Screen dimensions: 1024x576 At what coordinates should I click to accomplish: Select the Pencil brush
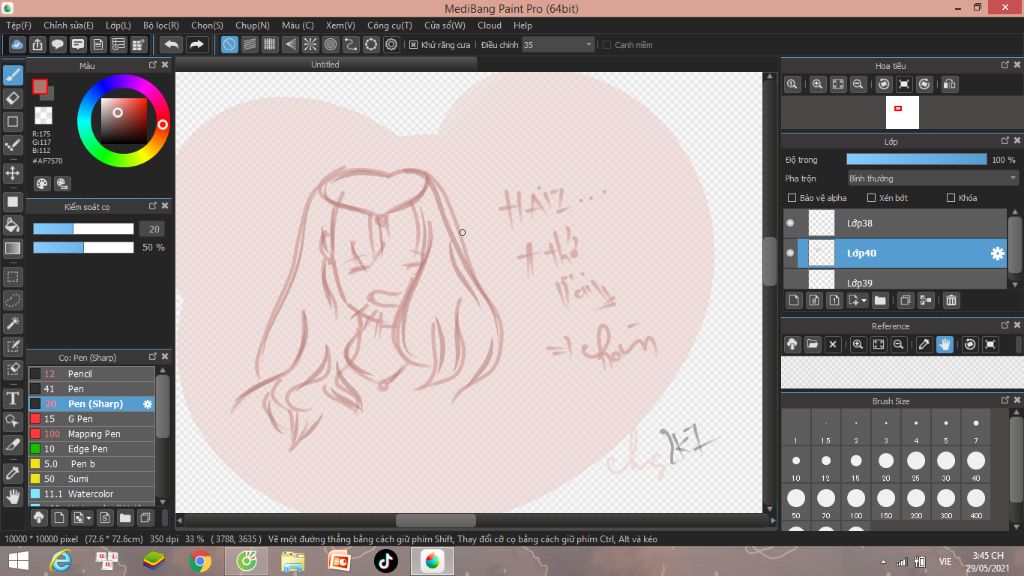pyautogui.click(x=91, y=374)
